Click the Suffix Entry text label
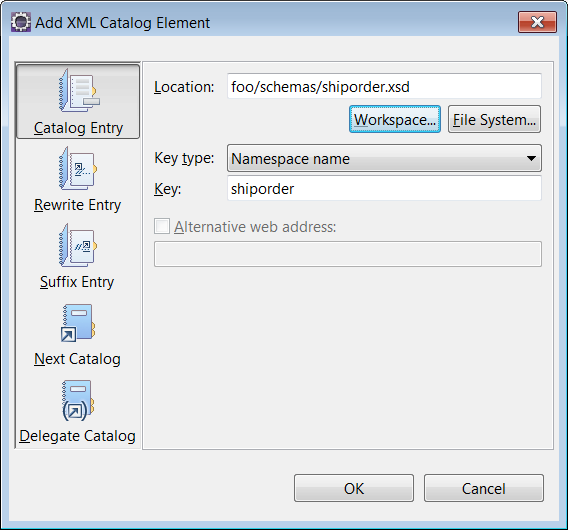Screen dimensions: 568x530 coord(77,282)
